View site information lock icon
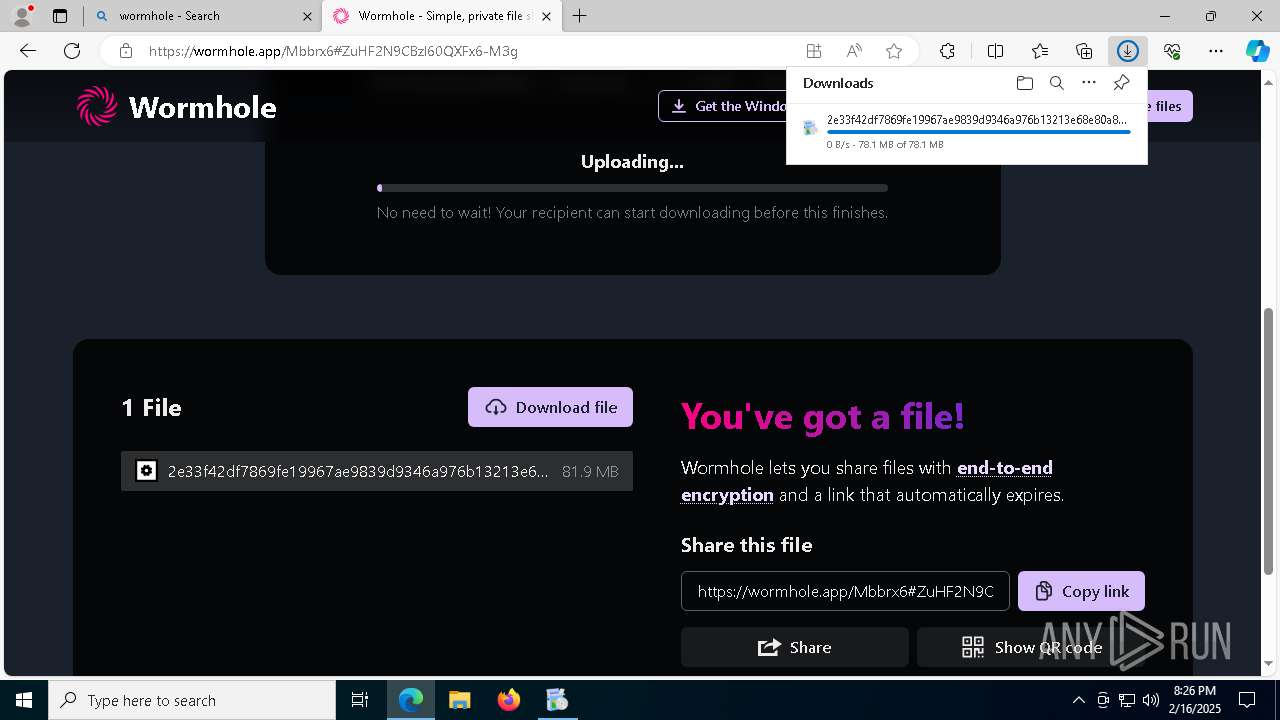 125,51
